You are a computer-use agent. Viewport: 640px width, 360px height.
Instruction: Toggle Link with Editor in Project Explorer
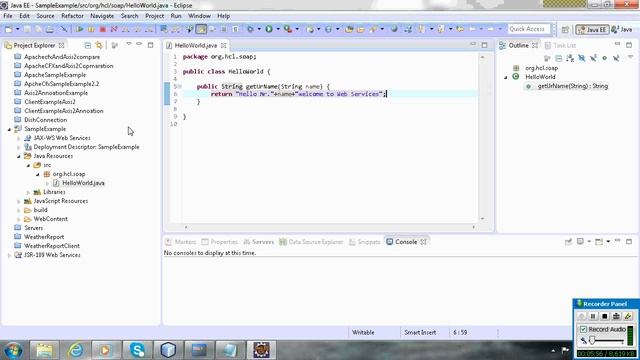[99, 45]
